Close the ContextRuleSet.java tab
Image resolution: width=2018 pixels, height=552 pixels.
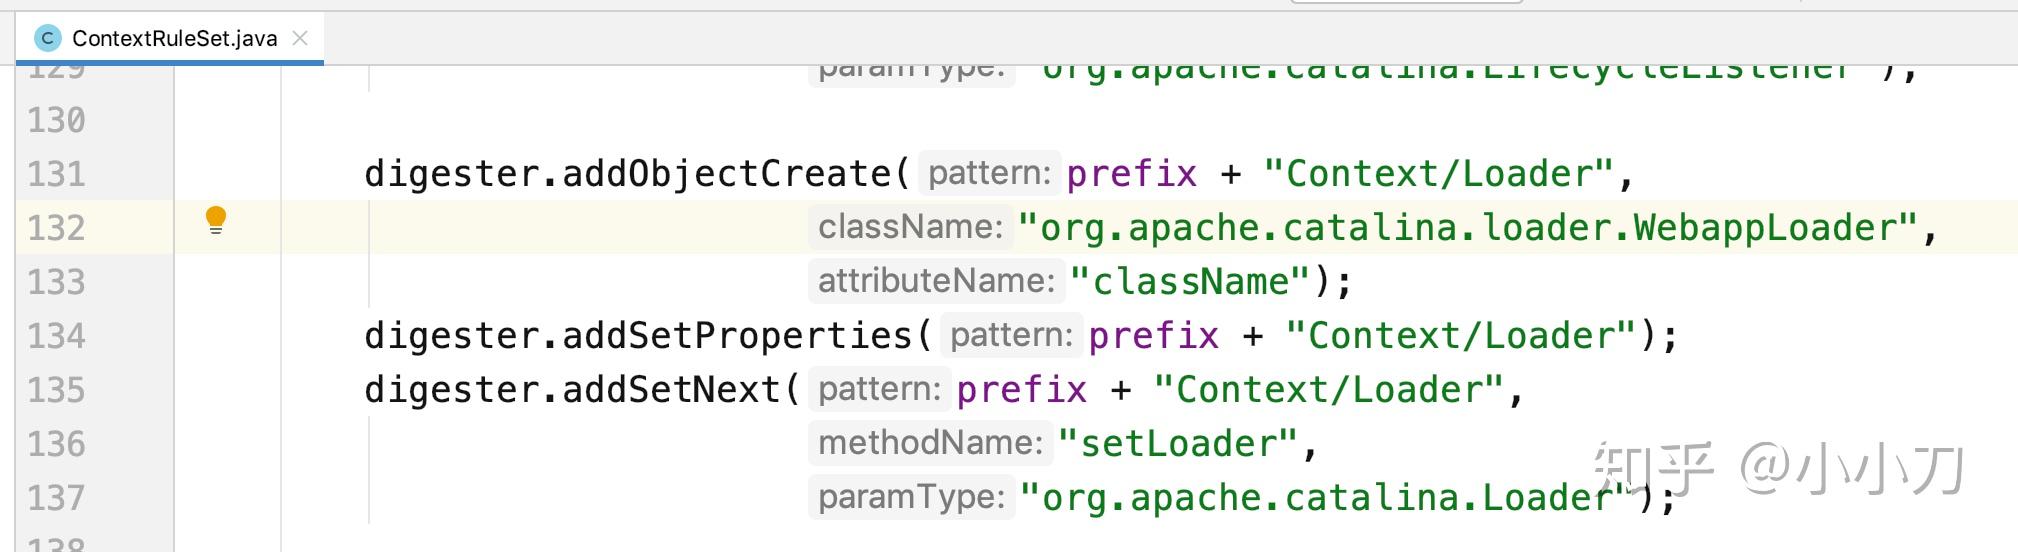[300, 38]
